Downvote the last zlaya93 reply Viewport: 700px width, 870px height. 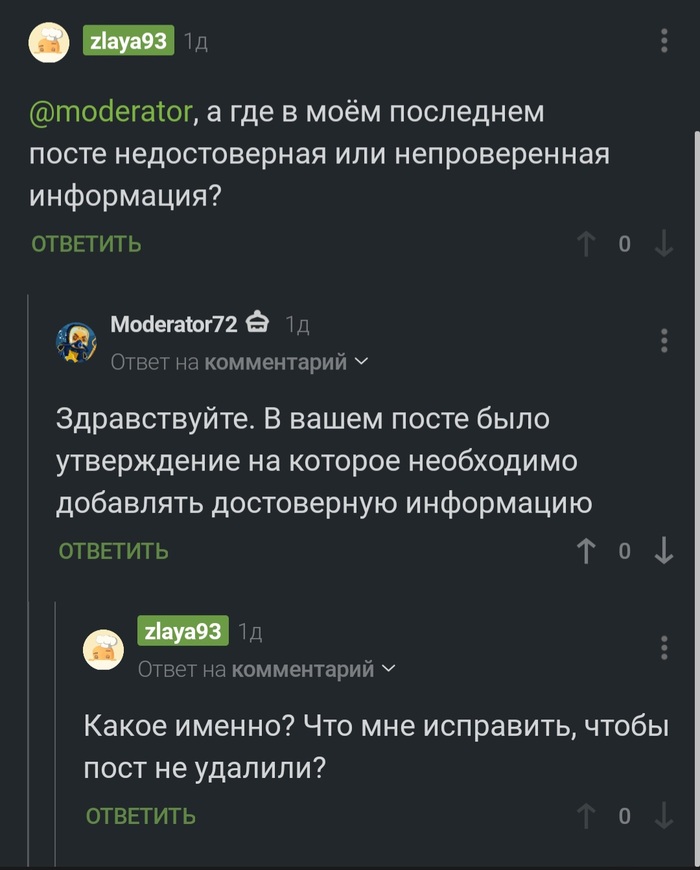tap(663, 816)
